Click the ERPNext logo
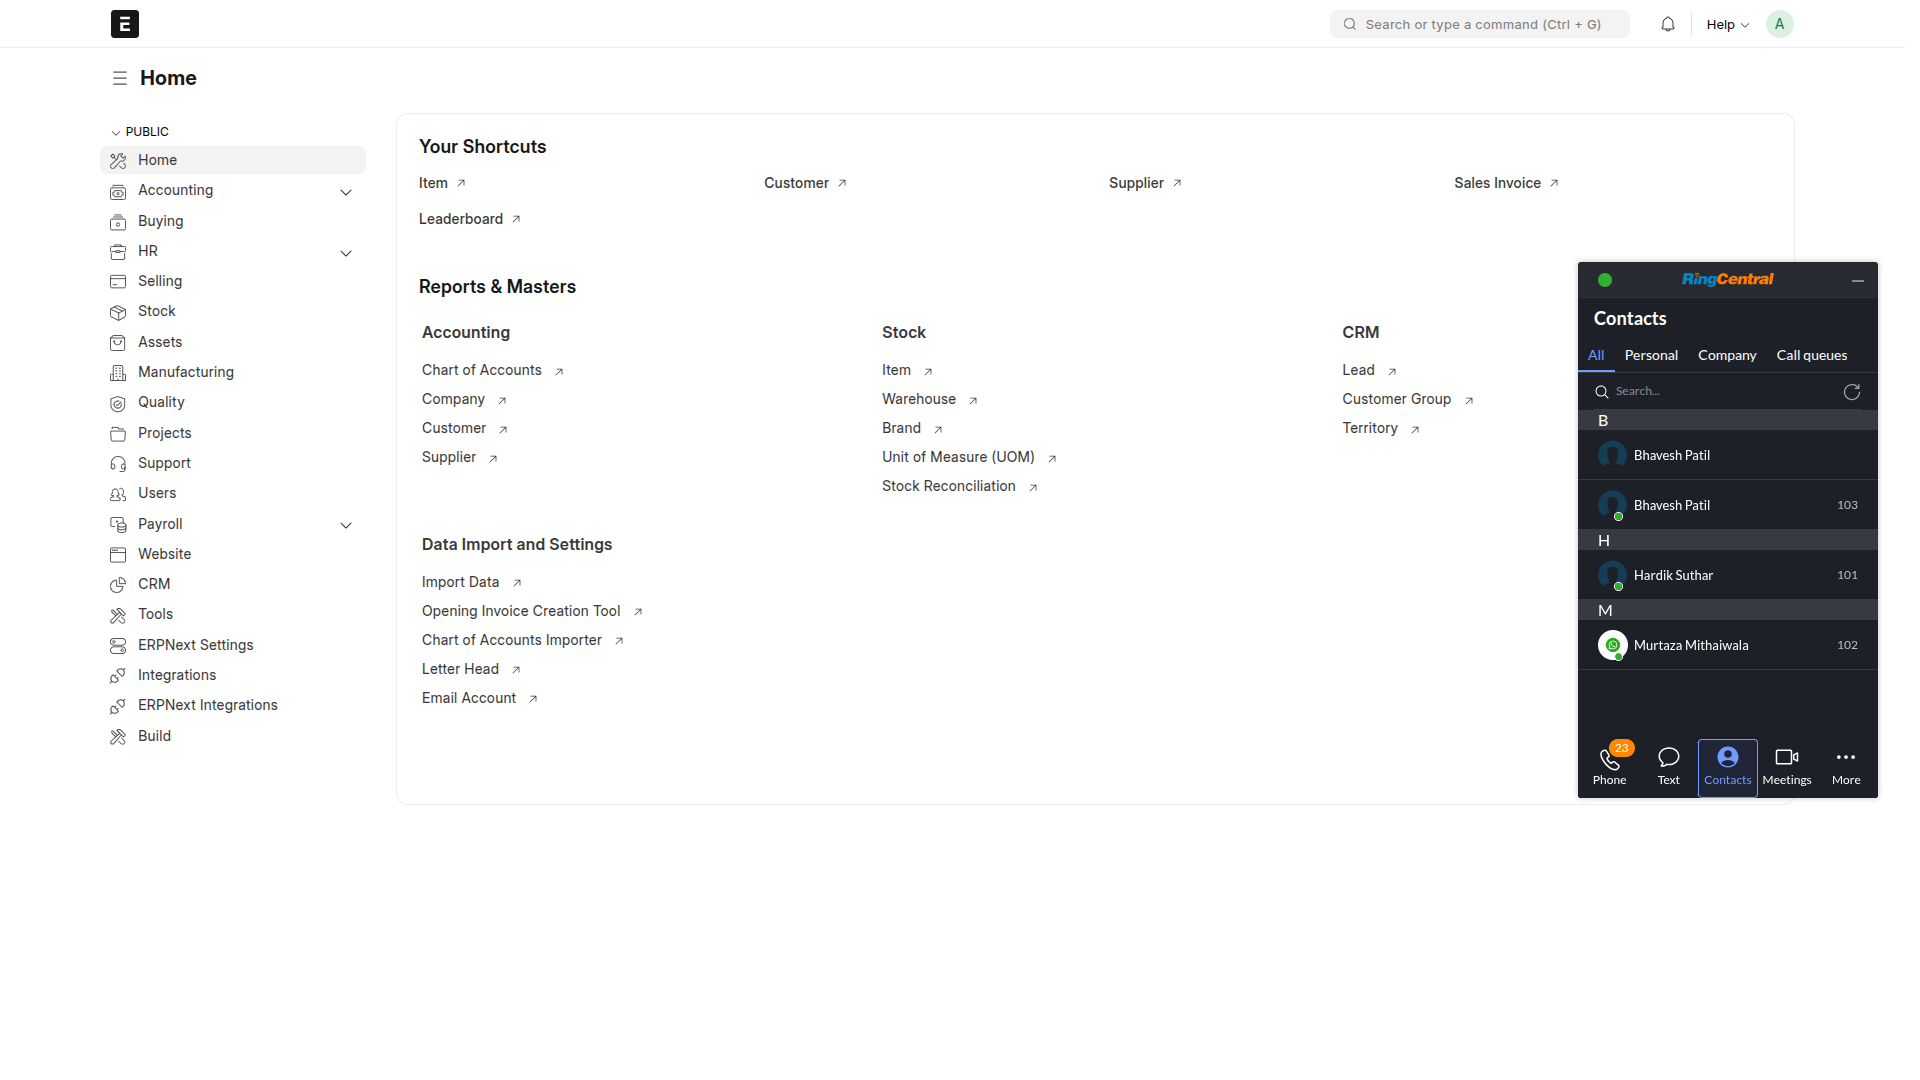Image resolution: width=1920 pixels, height=1080 pixels. (124, 23)
